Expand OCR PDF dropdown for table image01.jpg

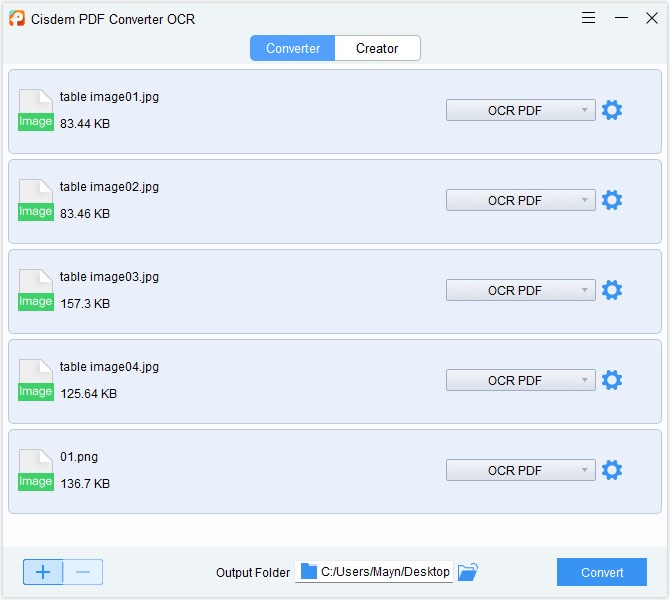[520, 111]
